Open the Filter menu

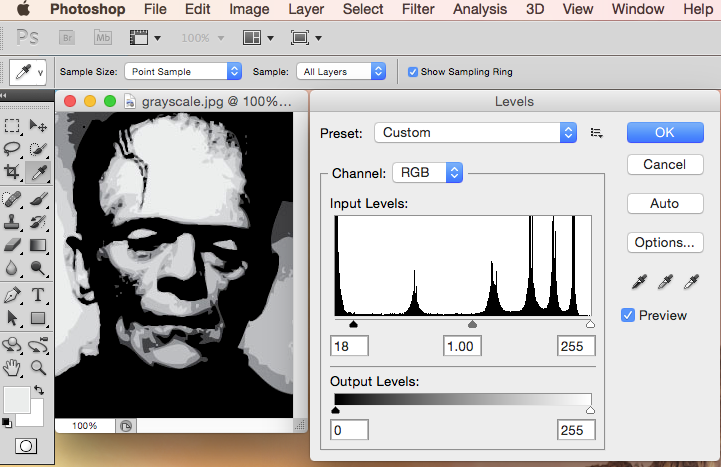tap(419, 9)
